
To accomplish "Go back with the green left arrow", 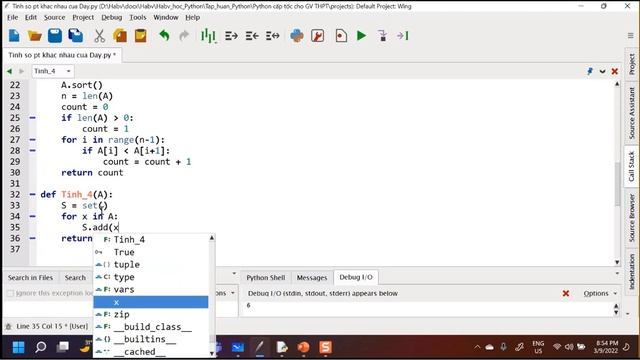I will pyautogui.click(x=9, y=71).
